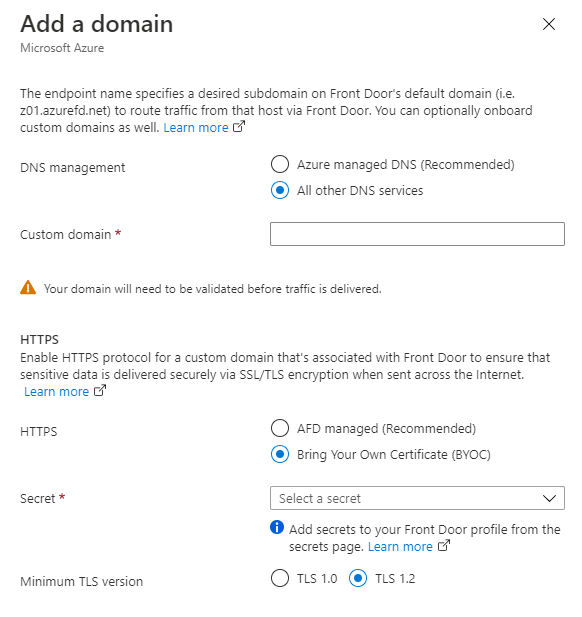Click the Custom domain text field
Viewport: 582px width, 617px height.
point(417,234)
